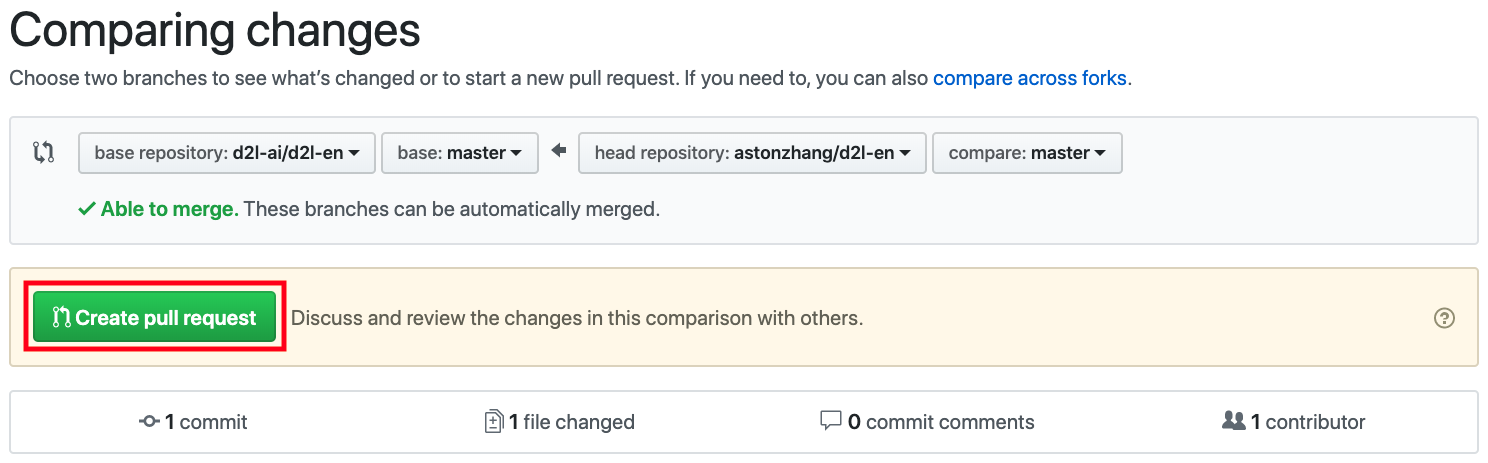Click the Able to merge status text
The width and height of the screenshot is (1488, 463).
click(x=169, y=210)
